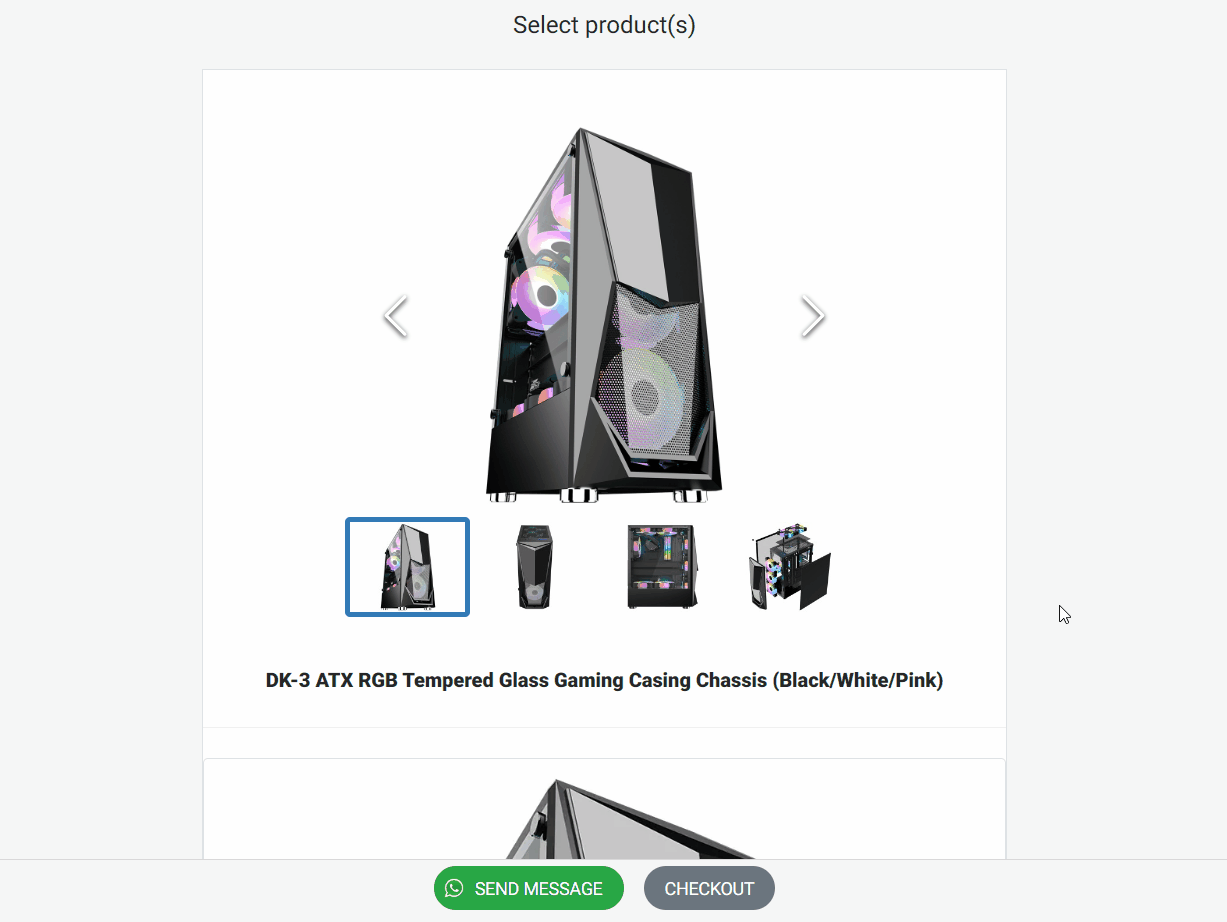Click the 'Select product(s)' heading

(604, 25)
